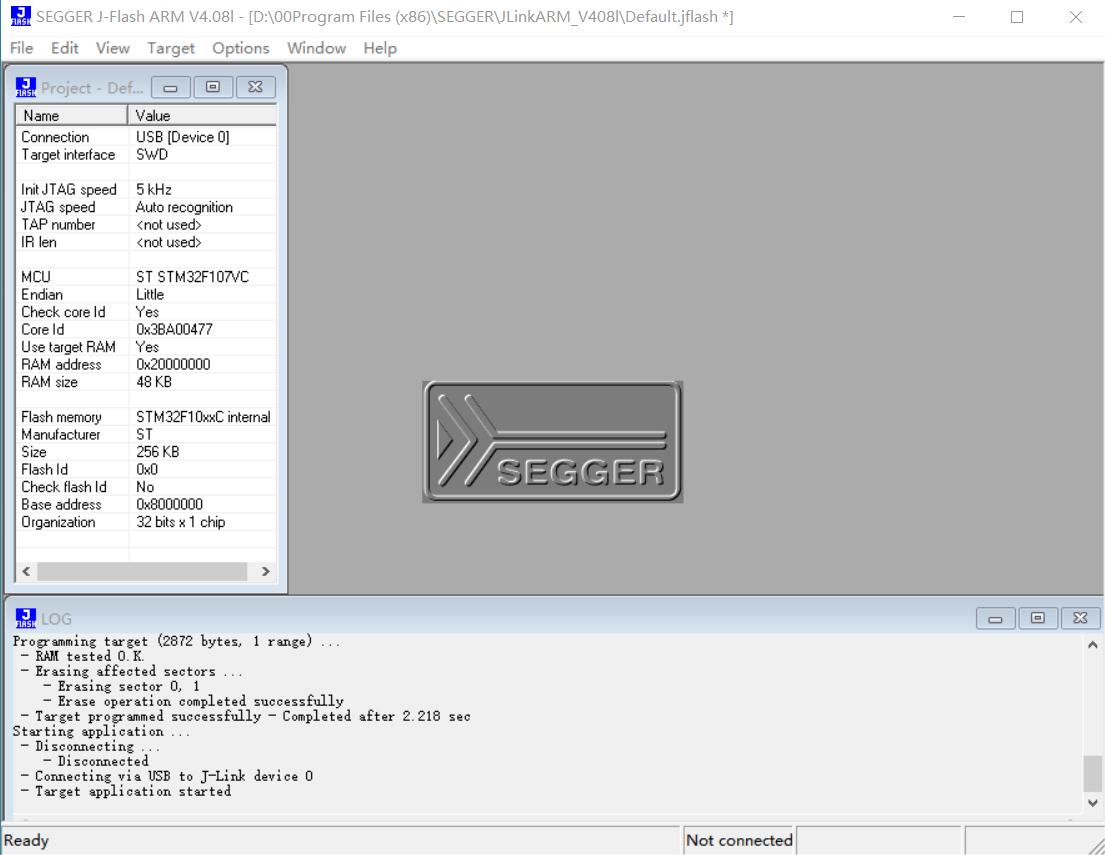The height and width of the screenshot is (855, 1105).
Task: Open the Window menu
Action: [x=316, y=48]
